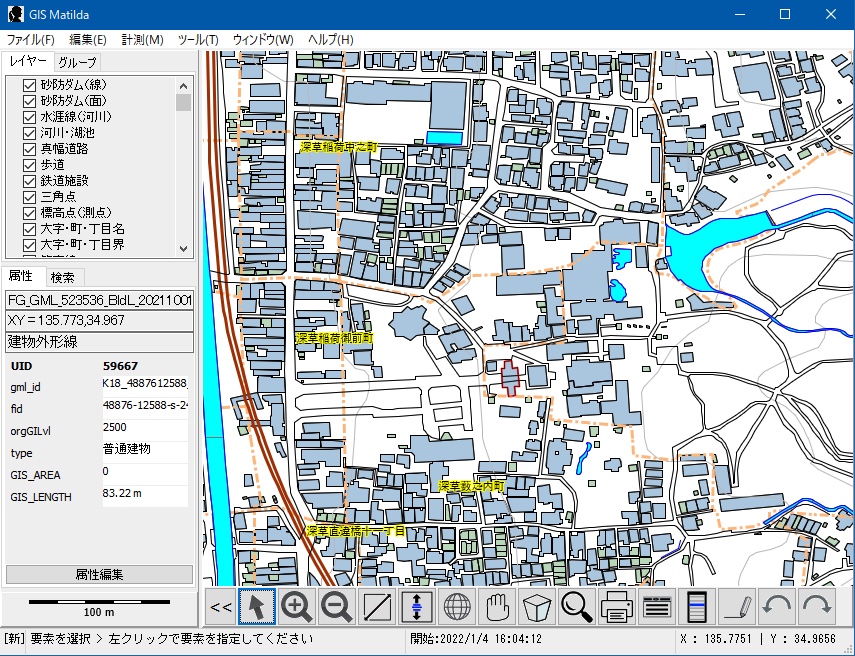Collapse side panel with << button

pos(221,606)
